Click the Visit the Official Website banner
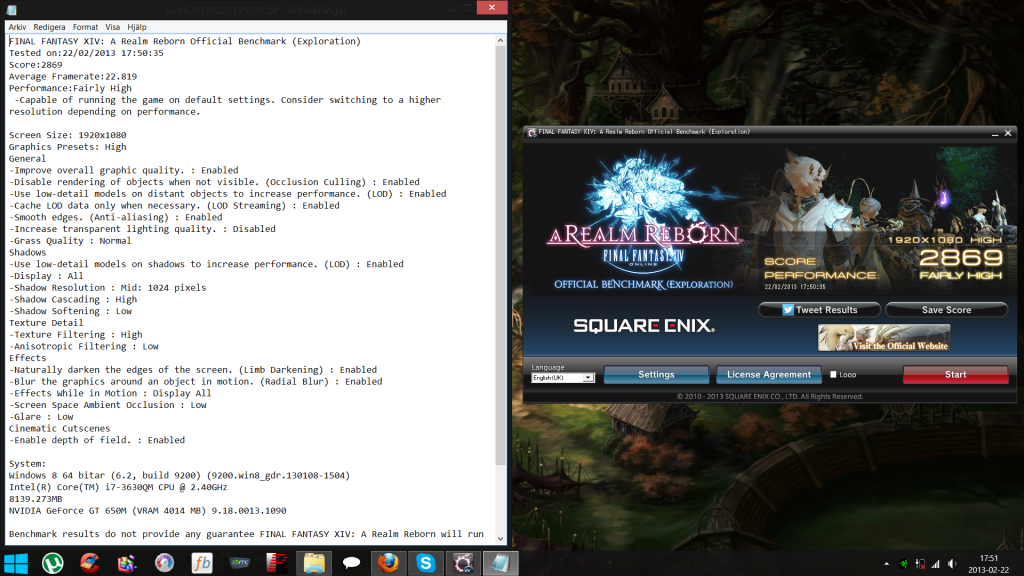The height and width of the screenshot is (576, 1024). 883,340
